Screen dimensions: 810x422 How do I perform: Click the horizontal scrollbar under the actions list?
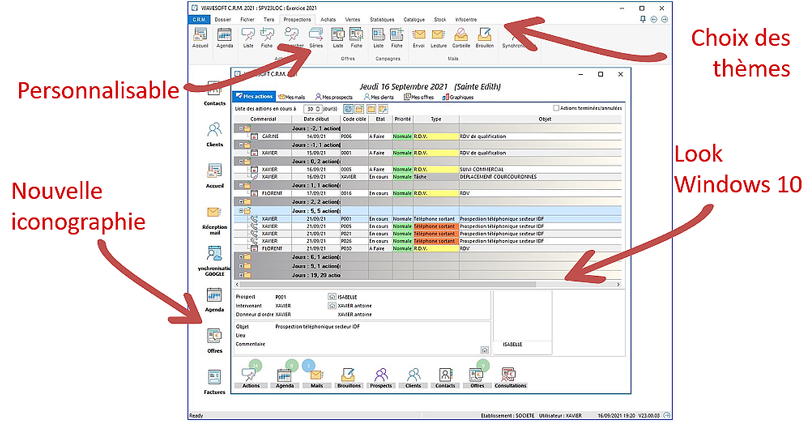pos(400,285)
